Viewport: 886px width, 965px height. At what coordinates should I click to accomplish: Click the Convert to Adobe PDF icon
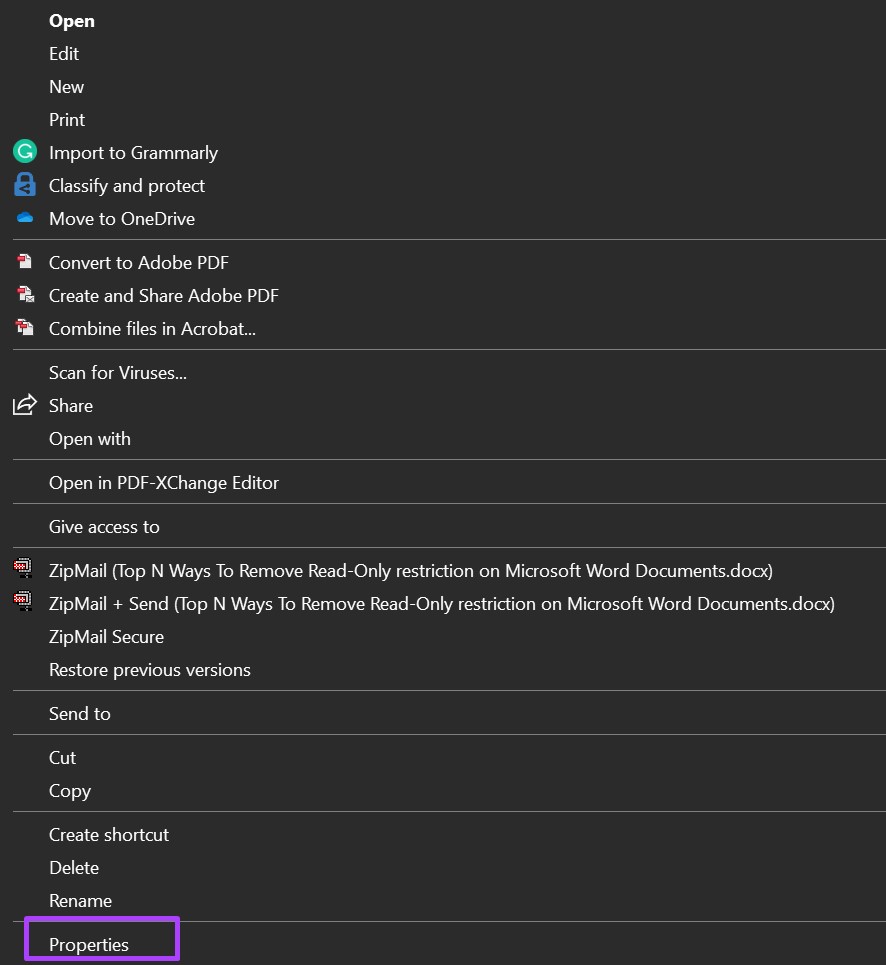25,262
